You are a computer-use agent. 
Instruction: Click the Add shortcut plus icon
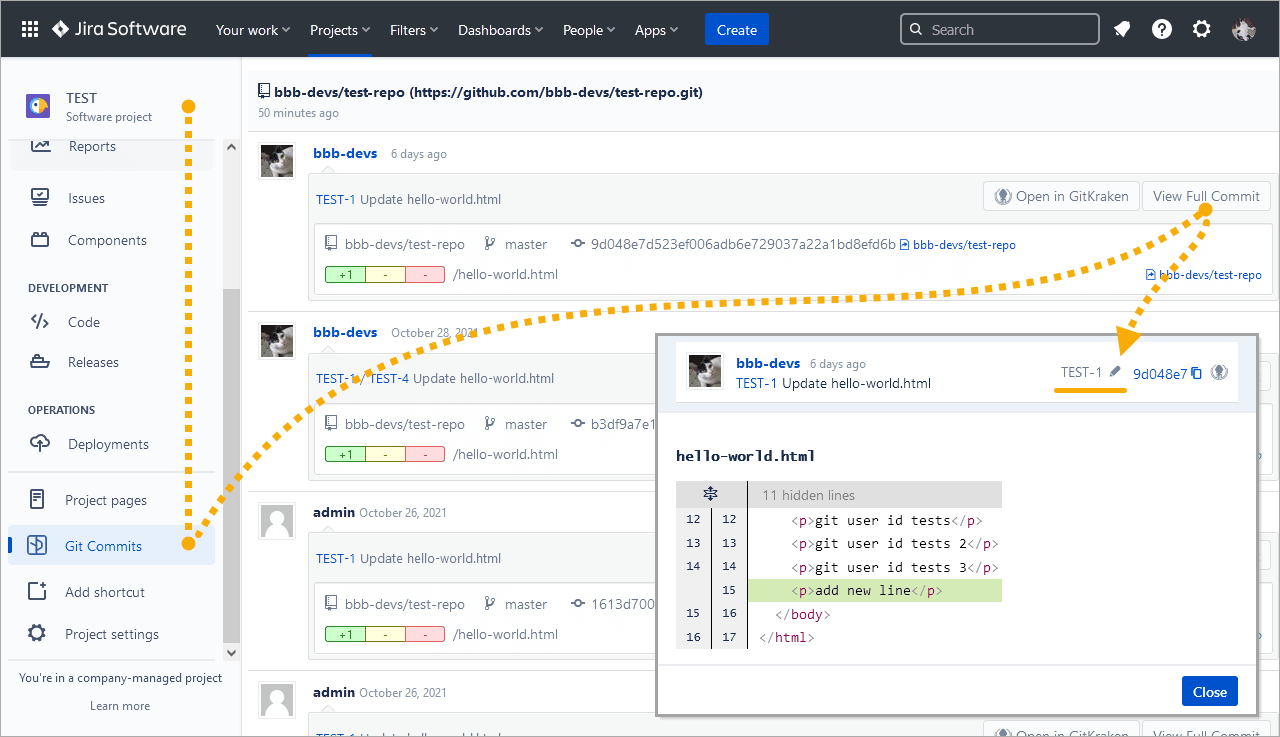[37, 591]
